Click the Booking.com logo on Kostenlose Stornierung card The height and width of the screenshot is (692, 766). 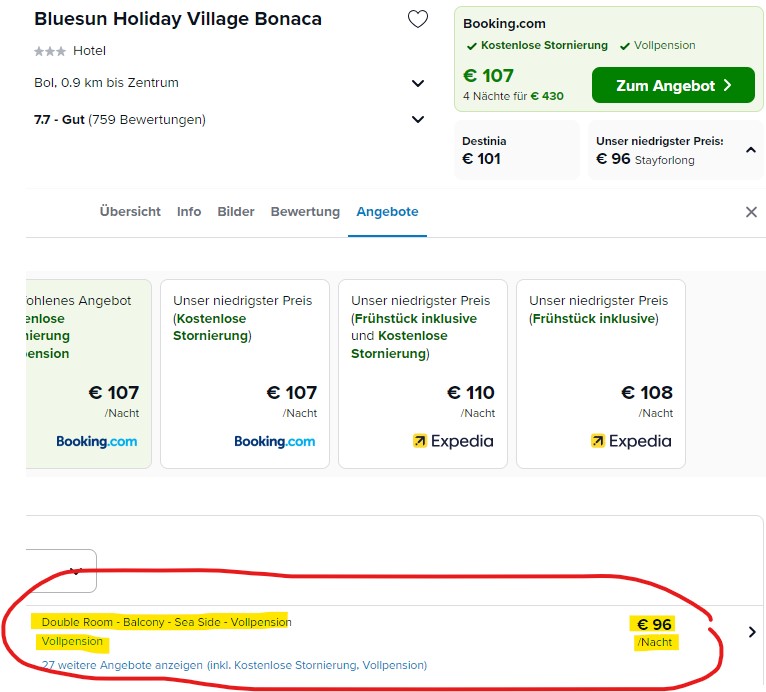(275, 441)
